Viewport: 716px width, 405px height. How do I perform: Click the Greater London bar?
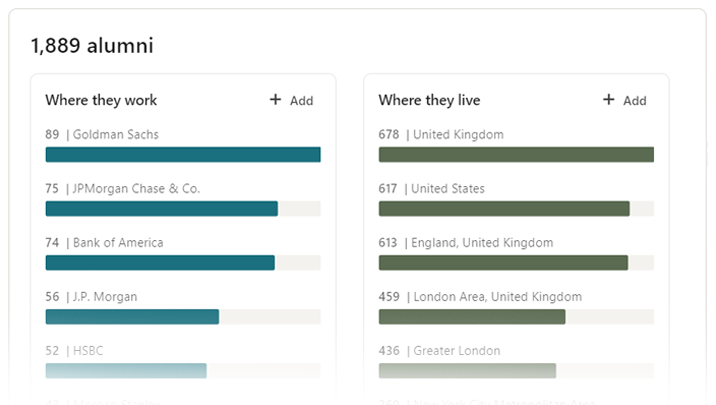pyautogui.click(x=467, y=370)
